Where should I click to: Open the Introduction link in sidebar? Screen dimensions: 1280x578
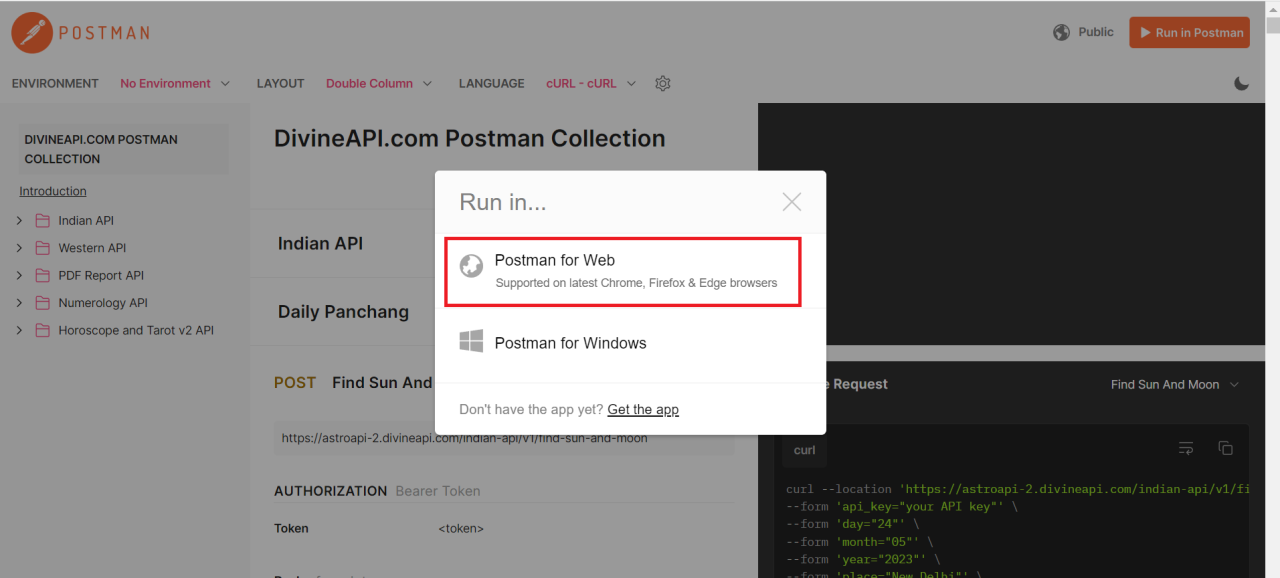(53, 191)
